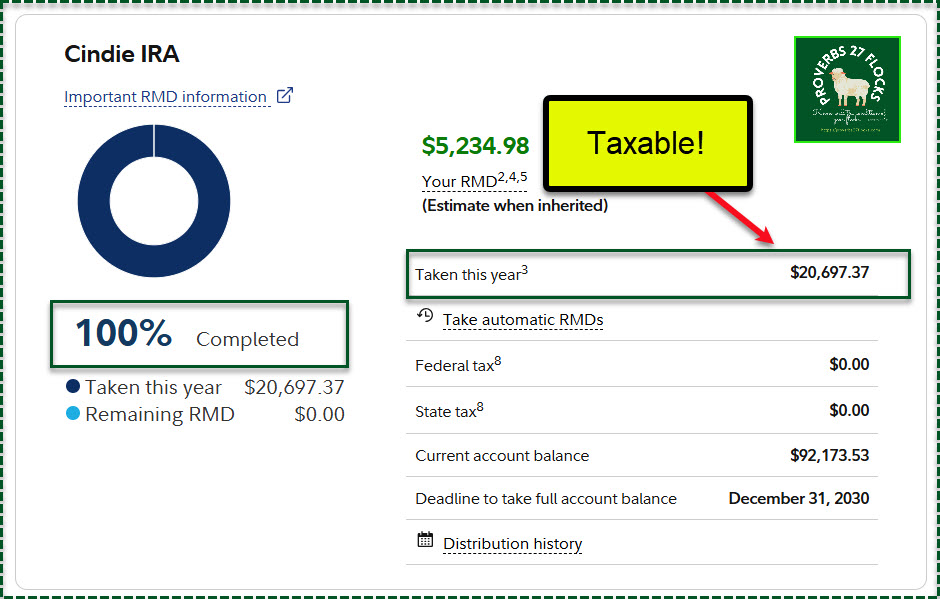This screenshot has height=599, width=940.
Task: Click the donut chart showing RMD progress
Action: point(154,201)
